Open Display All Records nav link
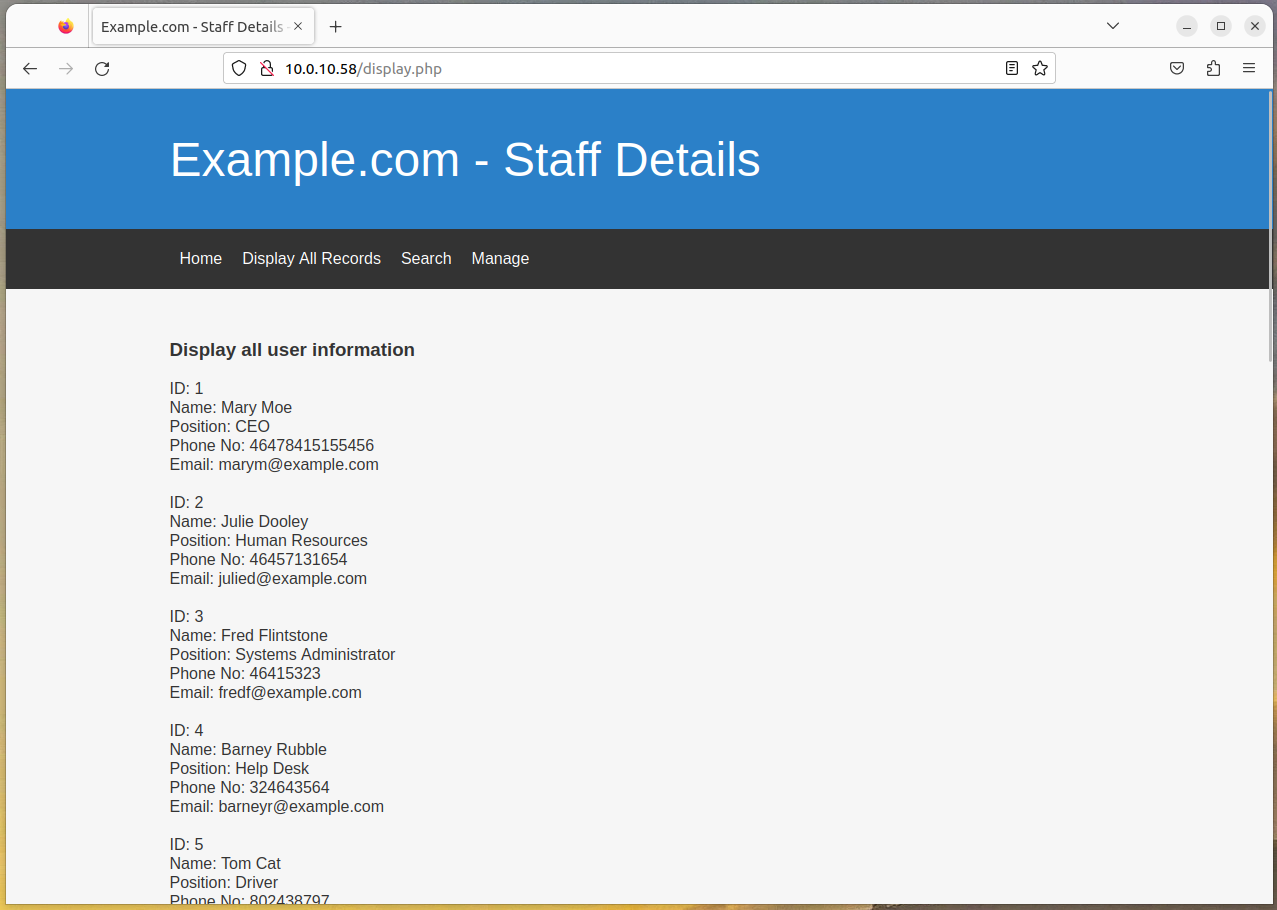Image resolution: width=1277 pixels, height=910 pixels. (x=311, y=259)
